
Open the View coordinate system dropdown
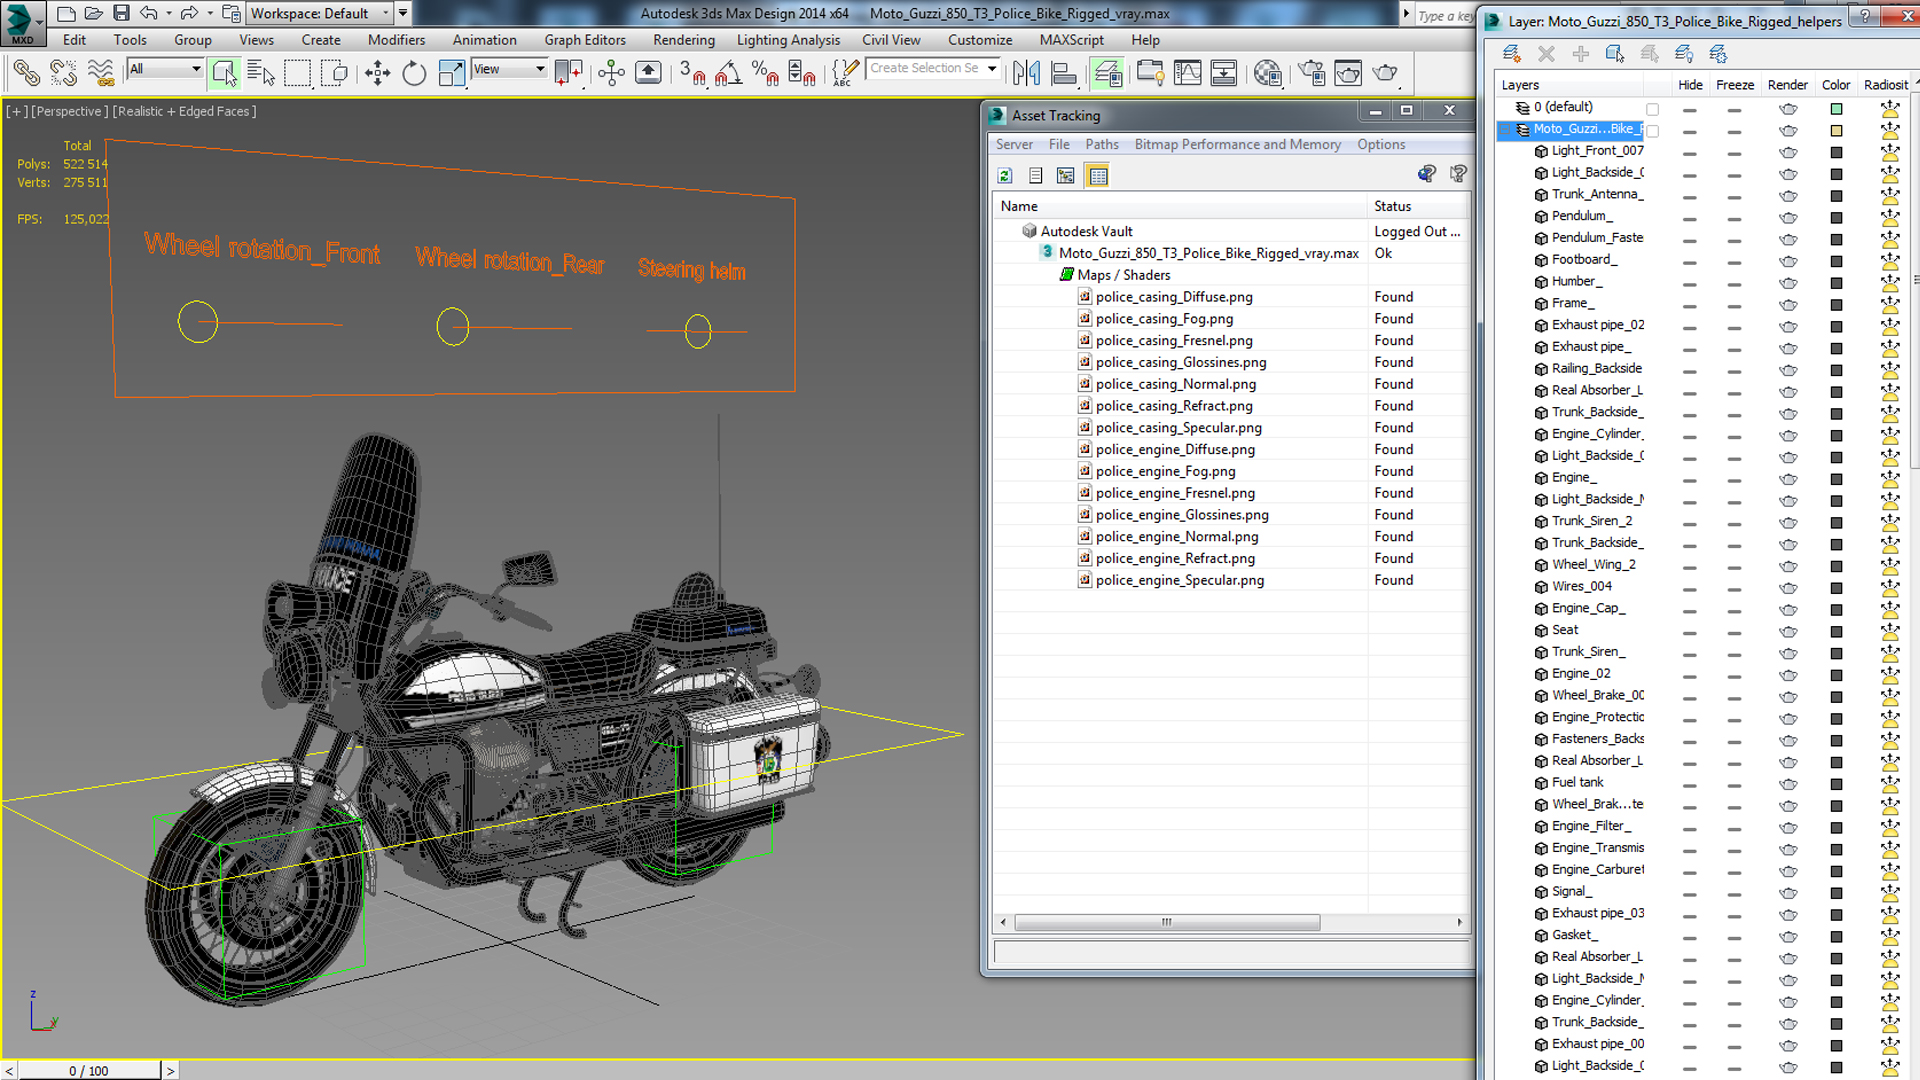tap(509, 69)
